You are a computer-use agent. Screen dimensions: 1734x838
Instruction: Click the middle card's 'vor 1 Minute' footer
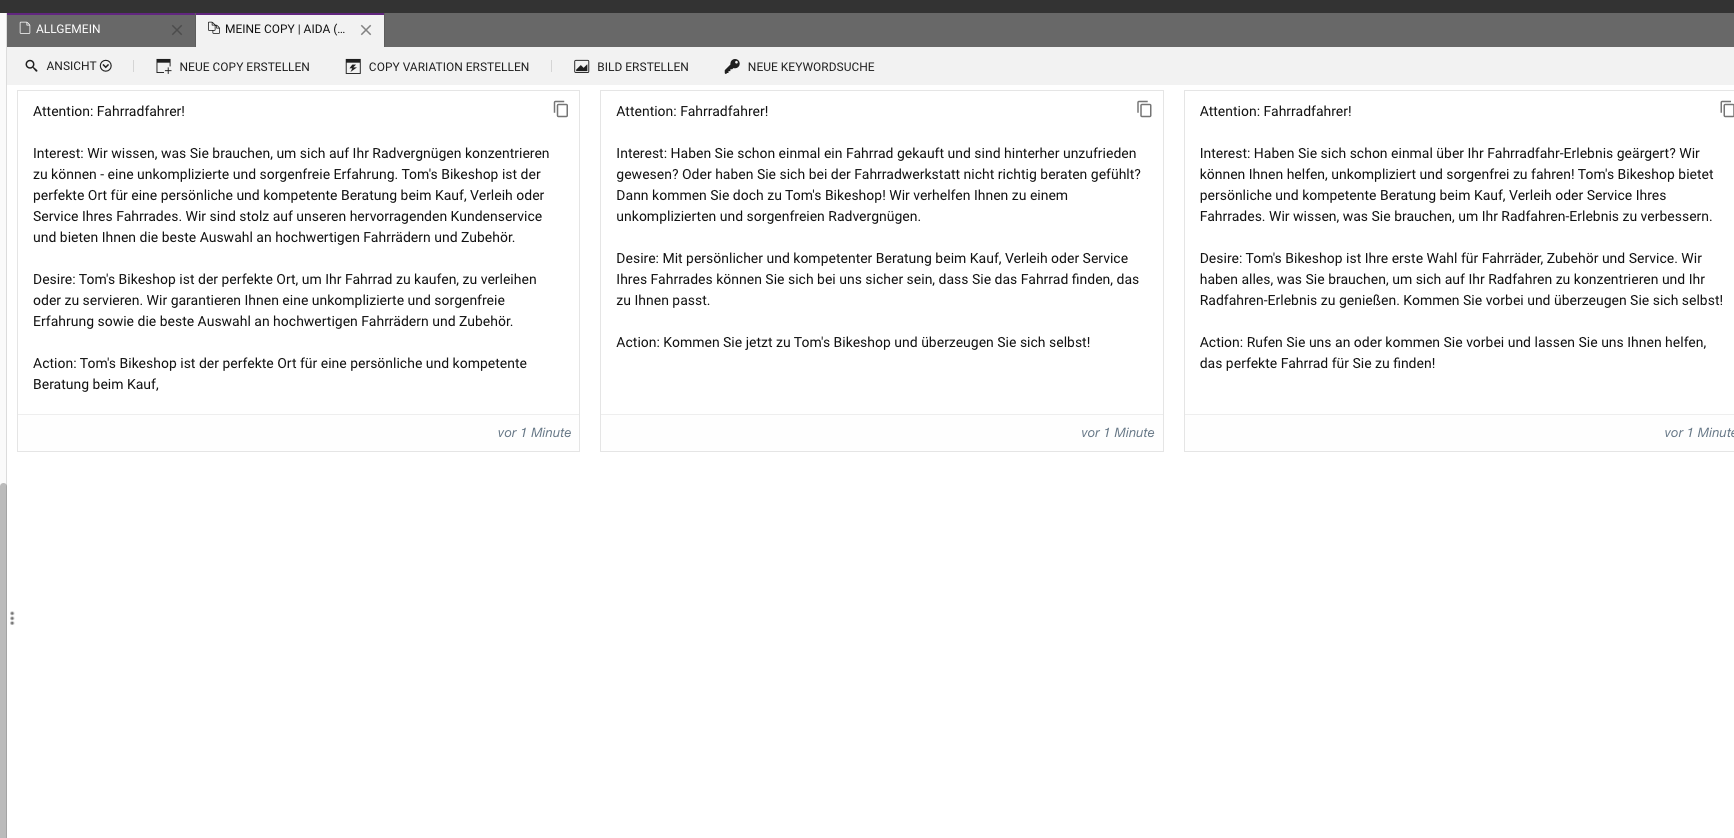click(1117, 433)
